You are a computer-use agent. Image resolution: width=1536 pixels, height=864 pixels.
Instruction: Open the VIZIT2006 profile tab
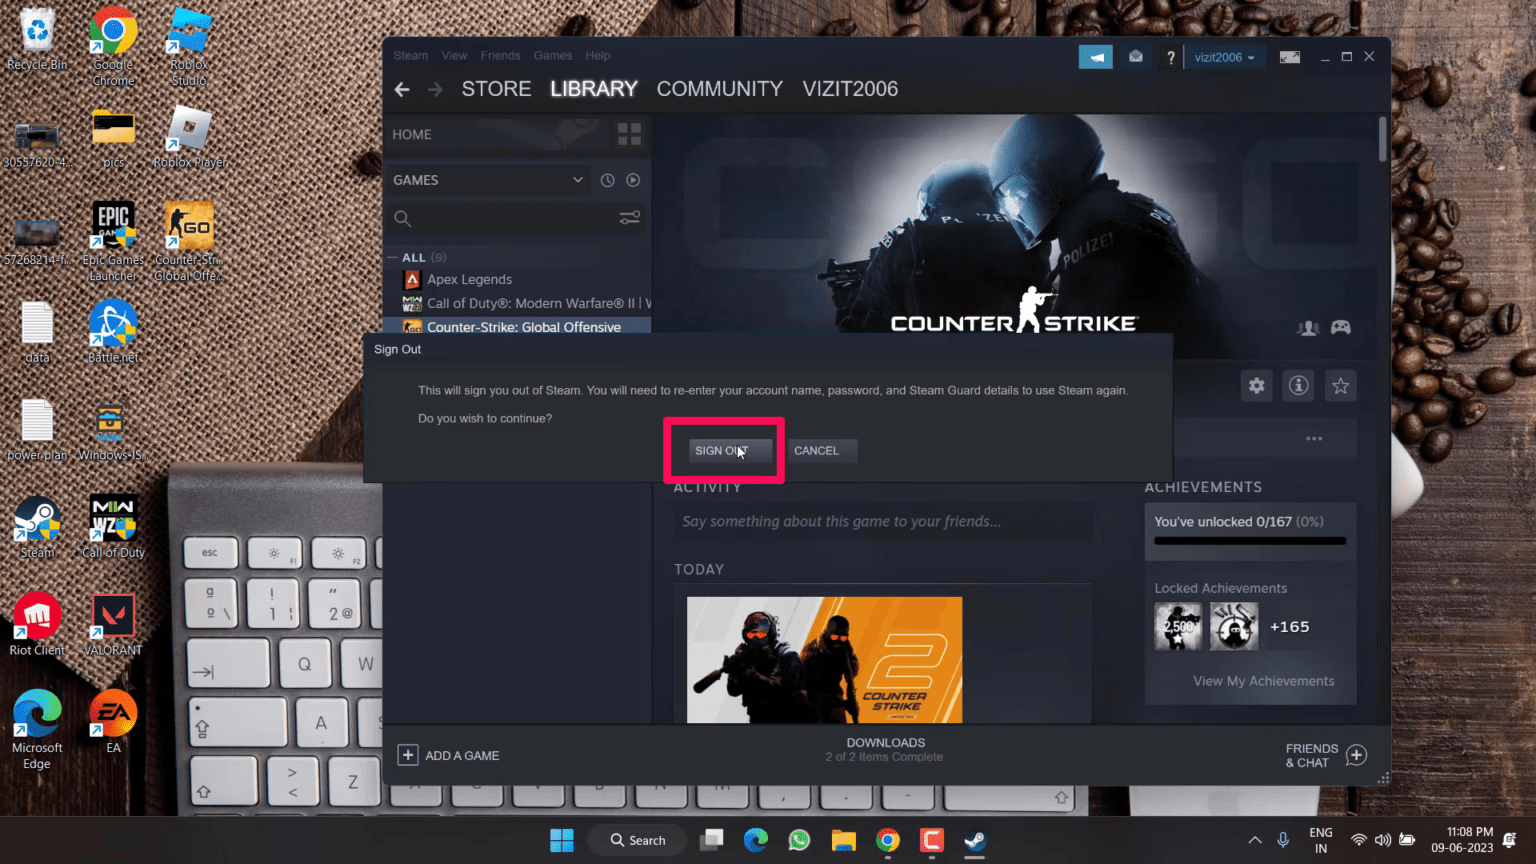point(850,89)
